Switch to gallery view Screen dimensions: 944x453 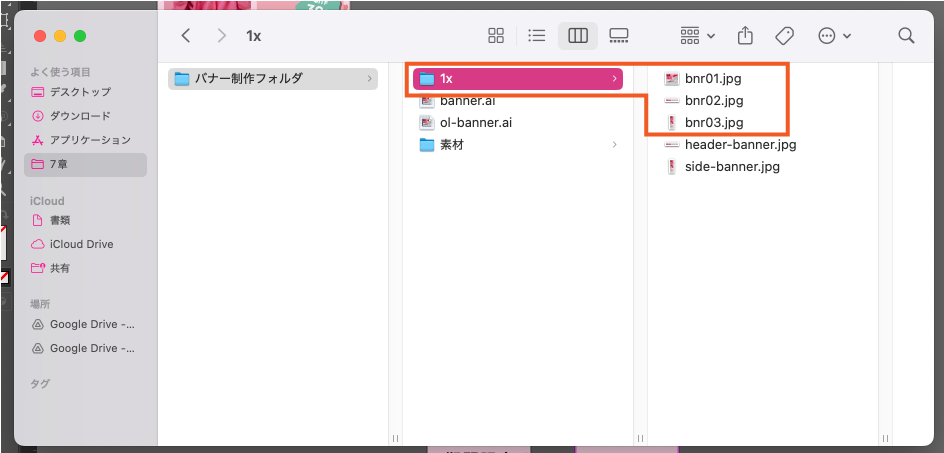click(x=619, y=36)
